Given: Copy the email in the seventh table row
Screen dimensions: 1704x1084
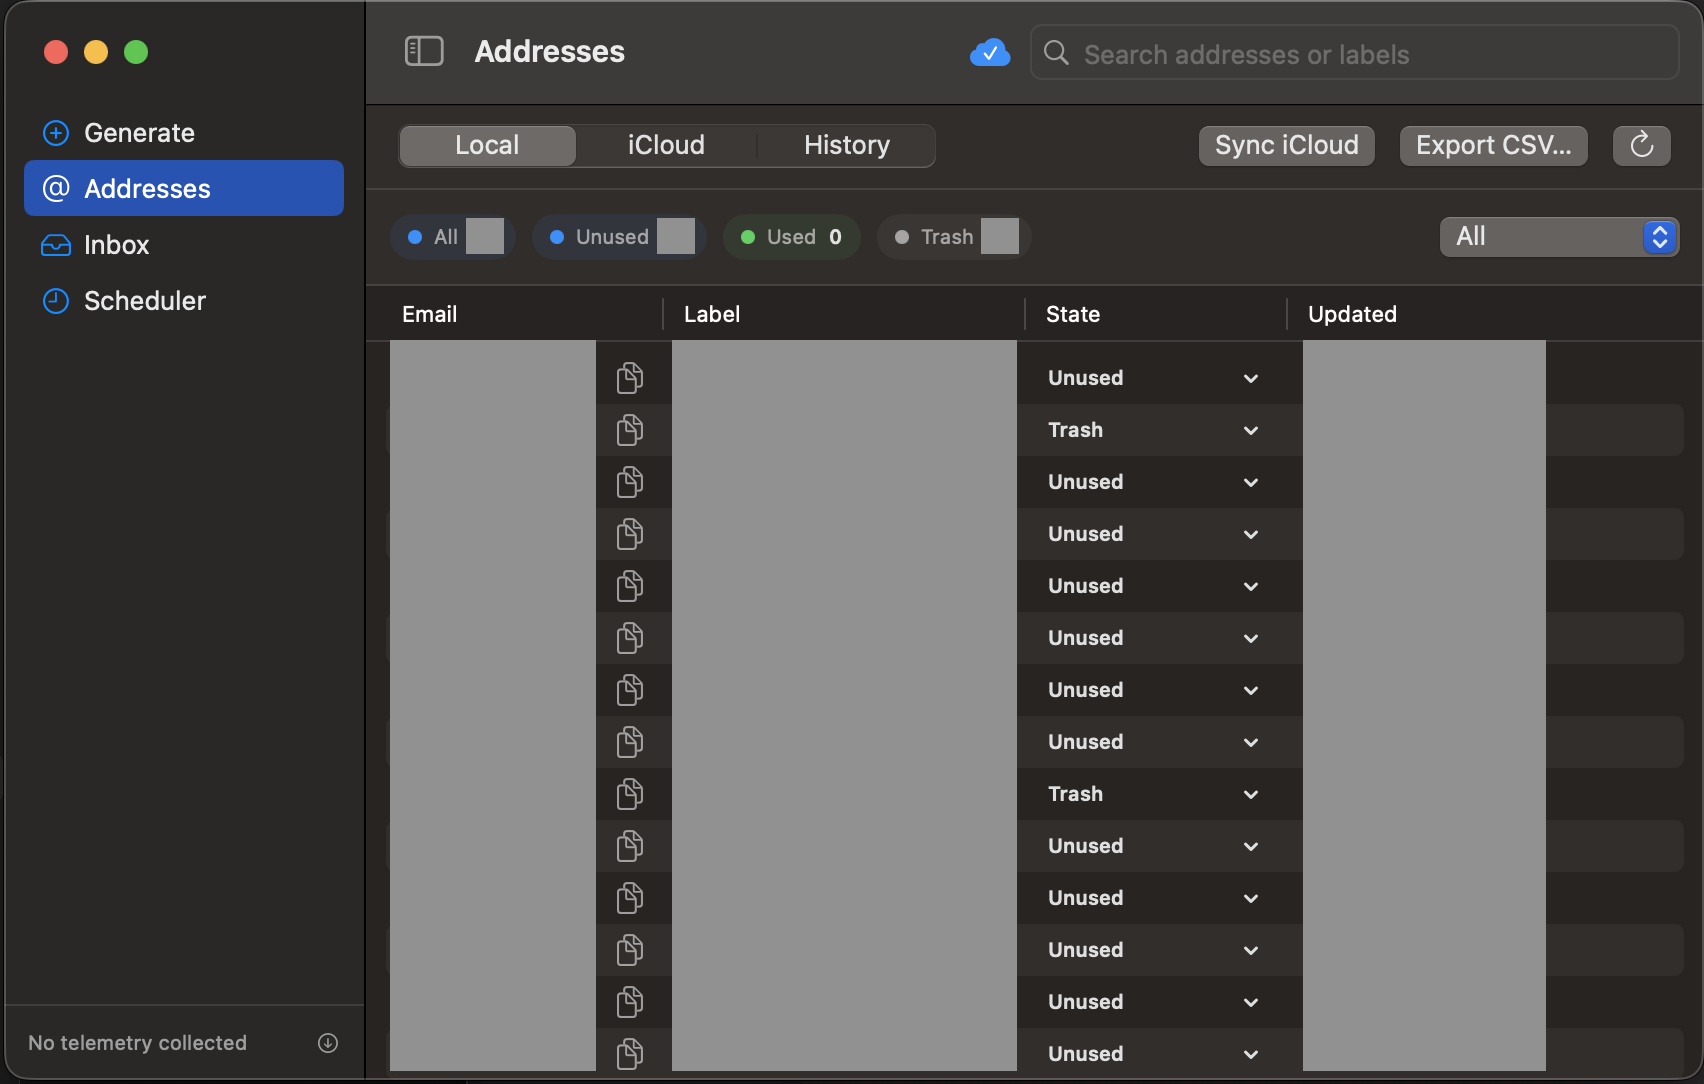Looking at the screenshot, I should point(630,690).
